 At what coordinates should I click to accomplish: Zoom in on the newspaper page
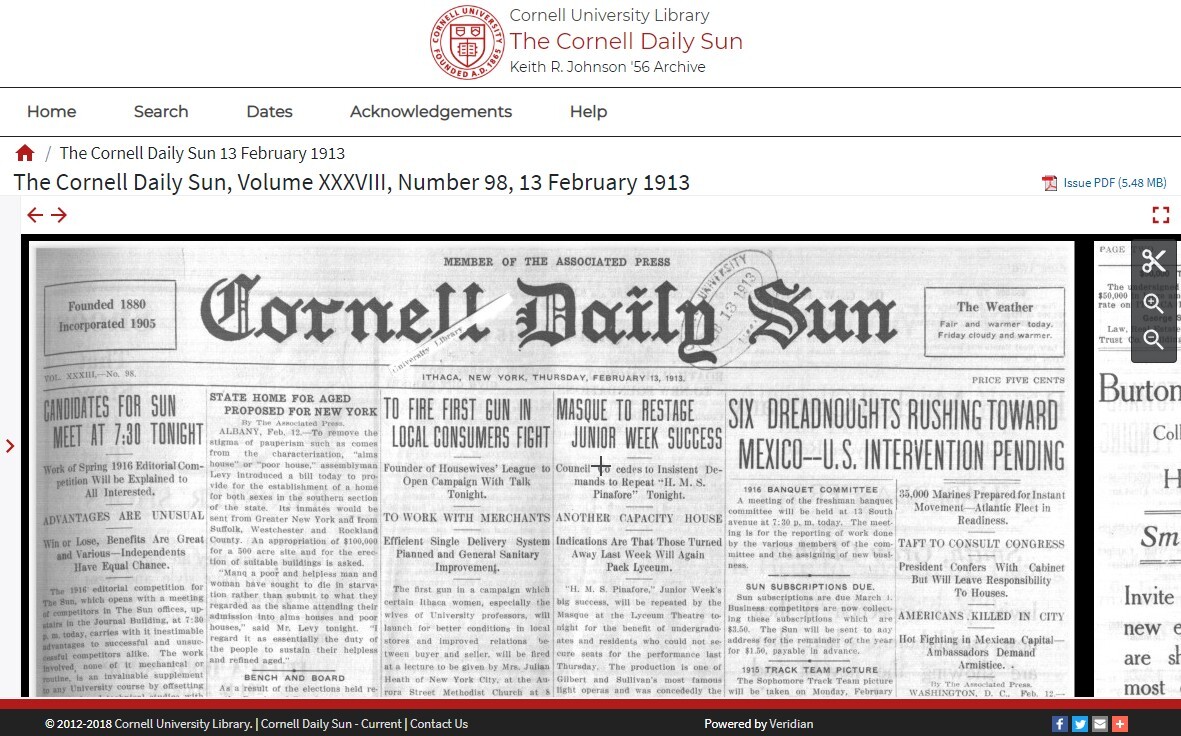point(1154,302)
